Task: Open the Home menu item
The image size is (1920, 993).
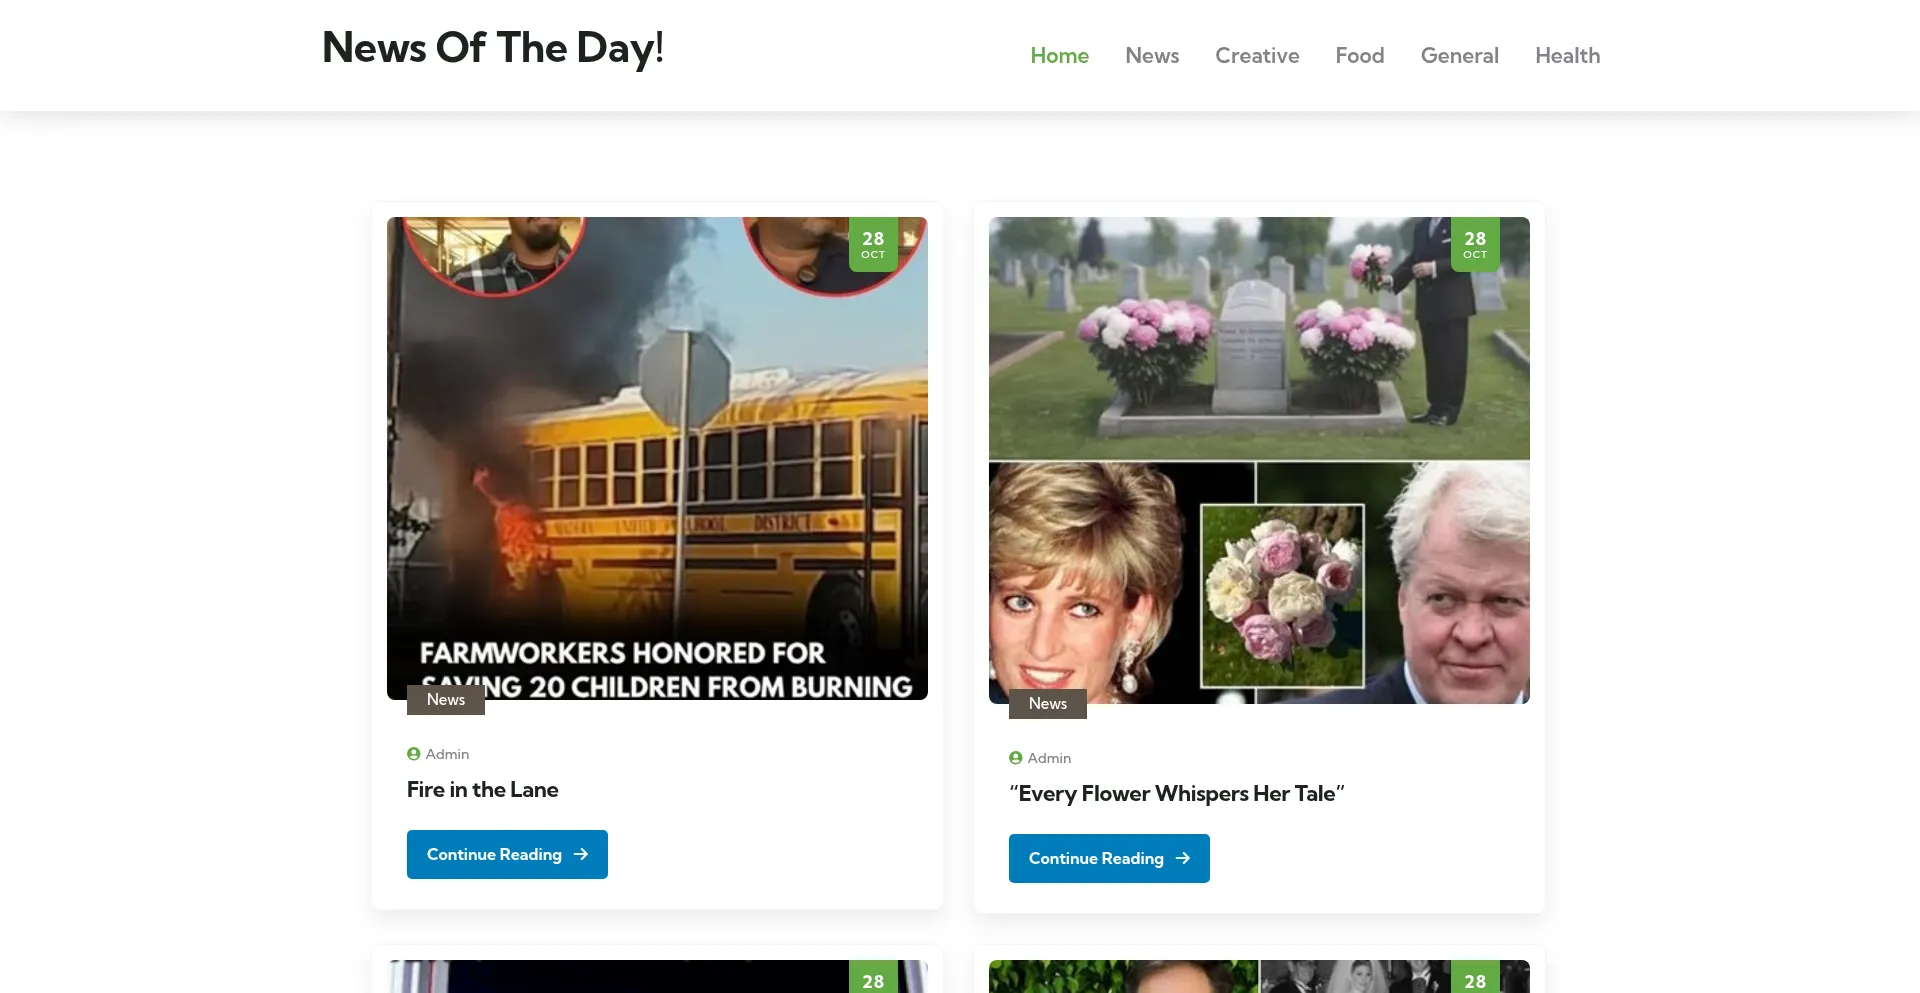Action: pyautogui.click(x=1059, y=56)
